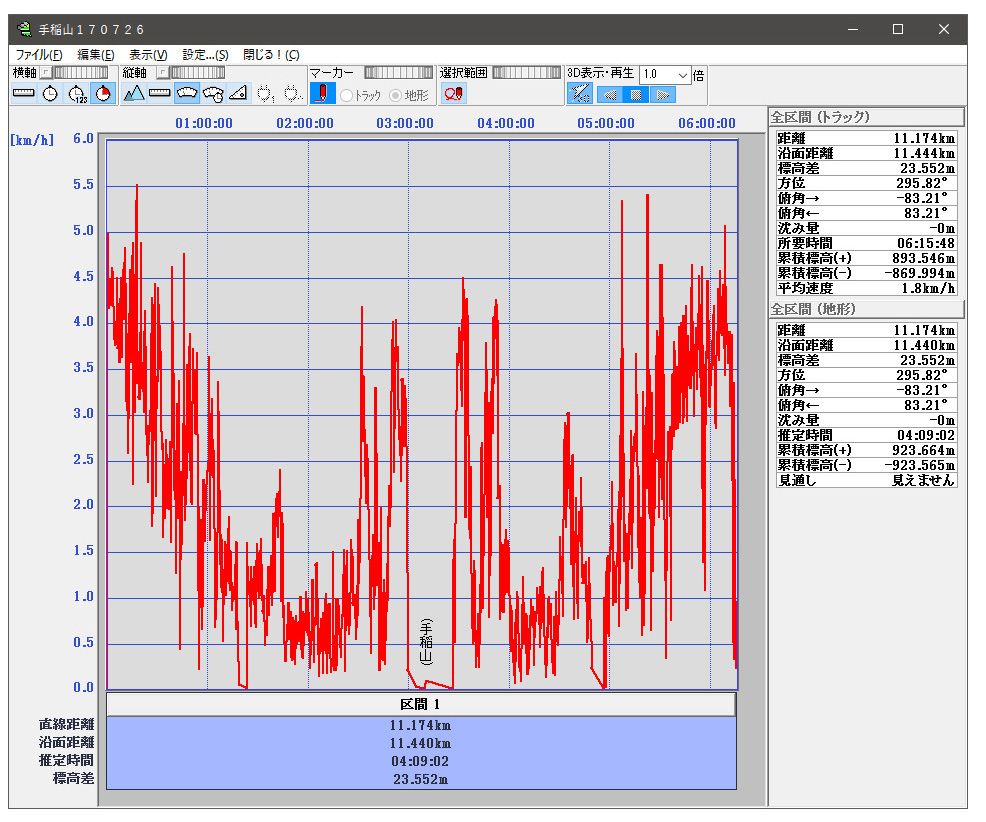Select the highlighted red clock horizontal axis icon
986x822 pixels.
[104, 94]
